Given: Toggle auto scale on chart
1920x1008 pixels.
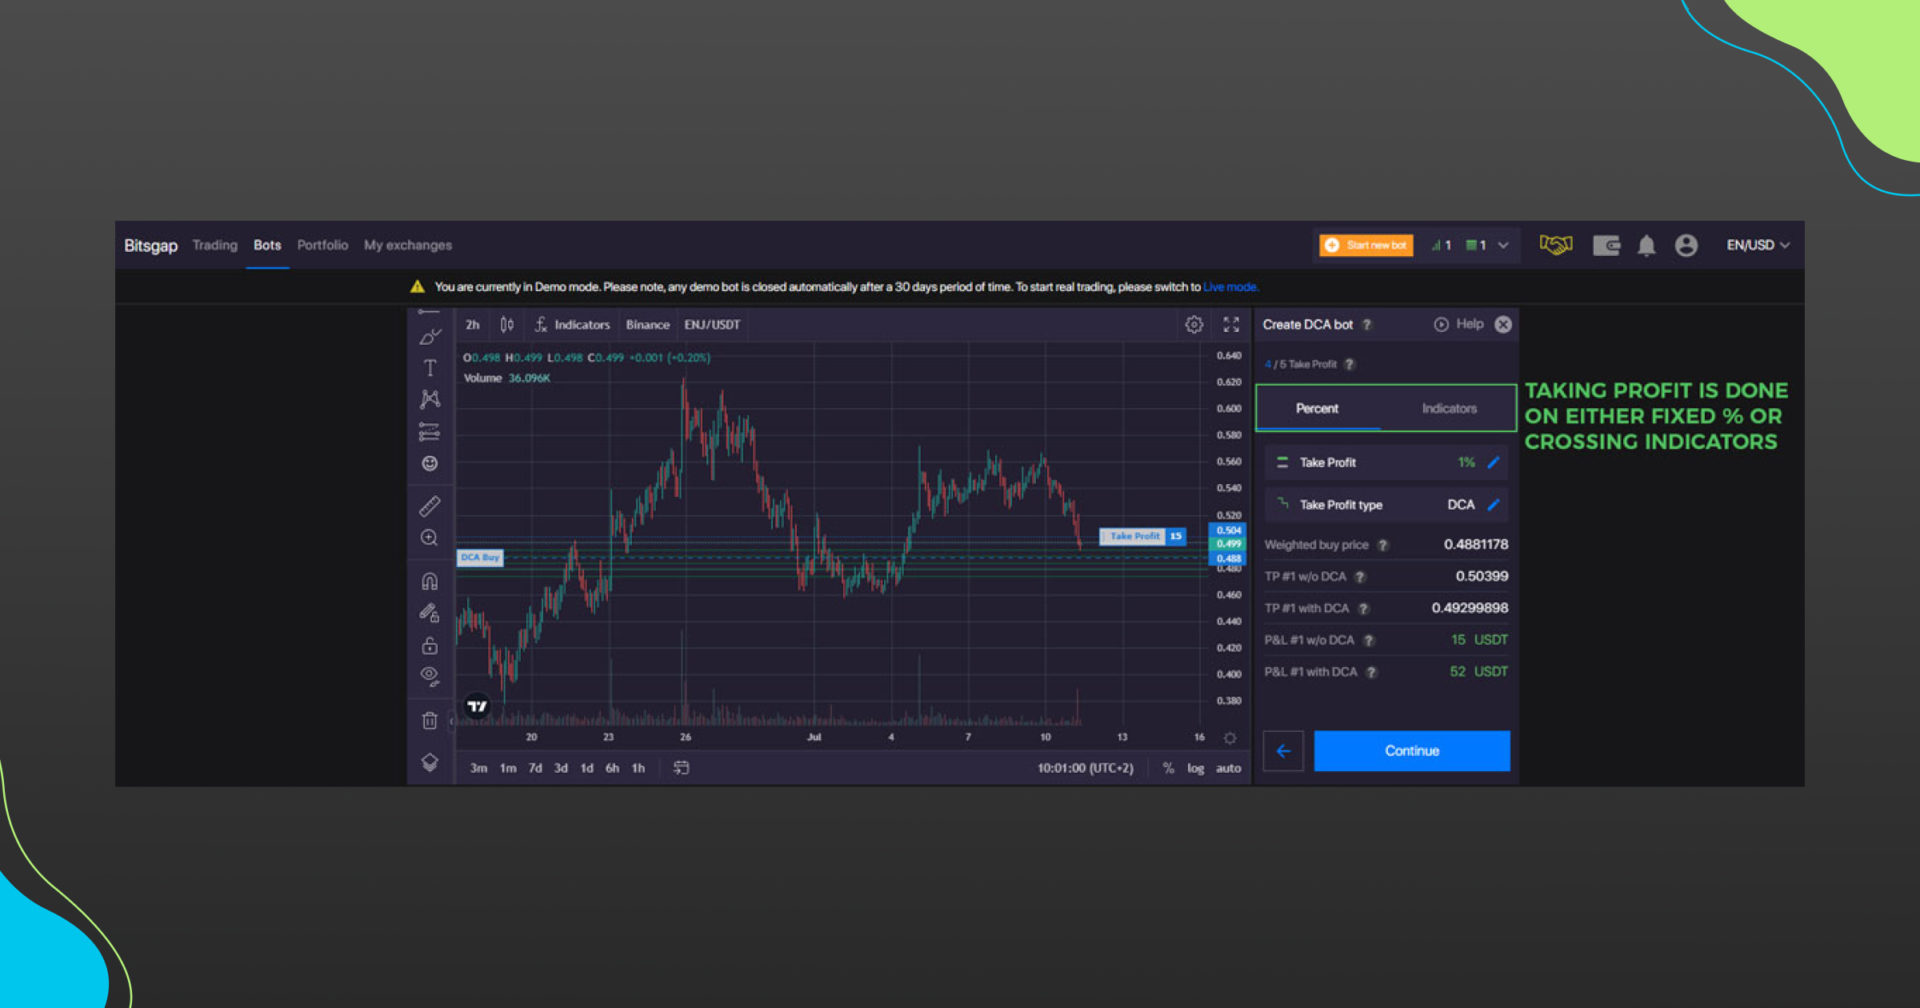Looking at the screenshot, I should pyautogui.click(x=1228, y=768).
